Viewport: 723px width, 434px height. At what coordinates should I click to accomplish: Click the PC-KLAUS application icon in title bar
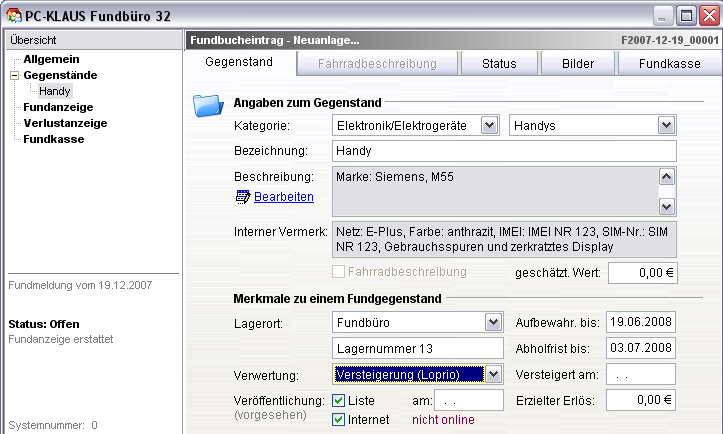(13, 14)
